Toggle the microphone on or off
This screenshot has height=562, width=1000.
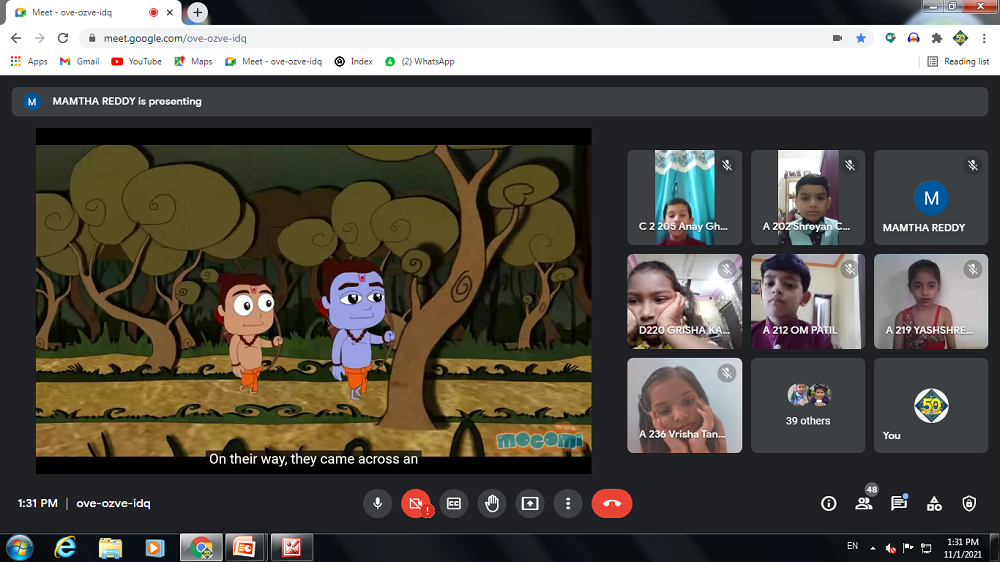378,504
